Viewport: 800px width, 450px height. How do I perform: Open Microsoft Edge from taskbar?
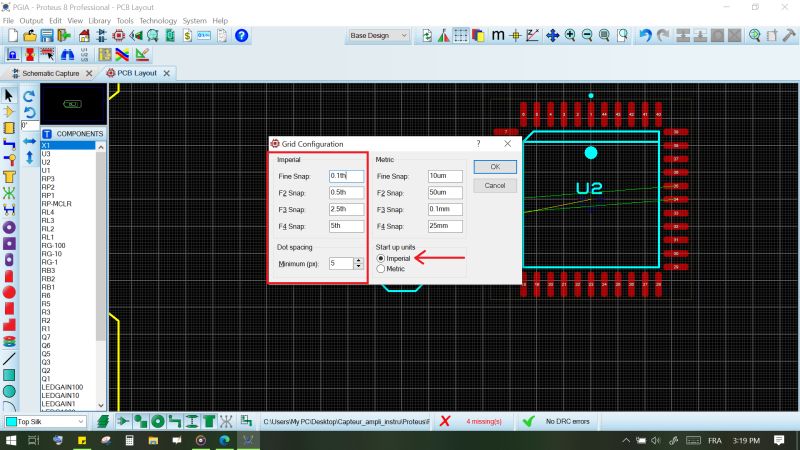[x=224, y=440]
